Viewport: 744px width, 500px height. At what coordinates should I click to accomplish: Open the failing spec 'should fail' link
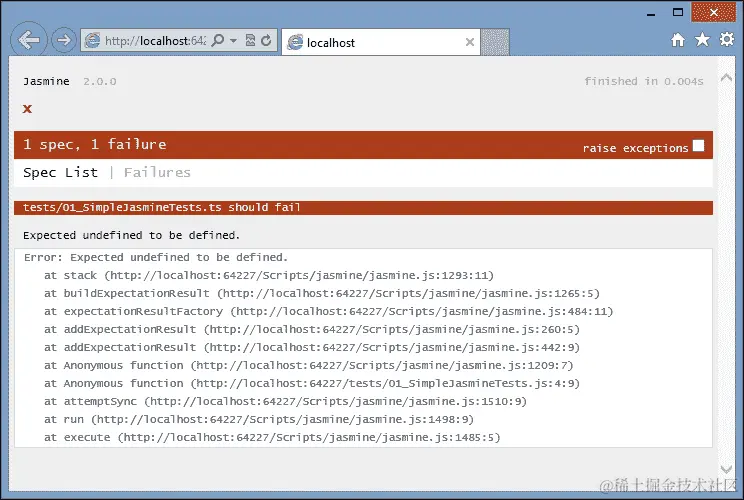point(161,208)
